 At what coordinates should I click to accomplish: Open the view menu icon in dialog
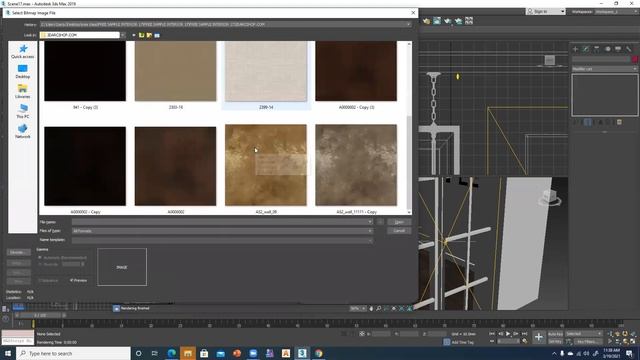click(x=157, y=35)
